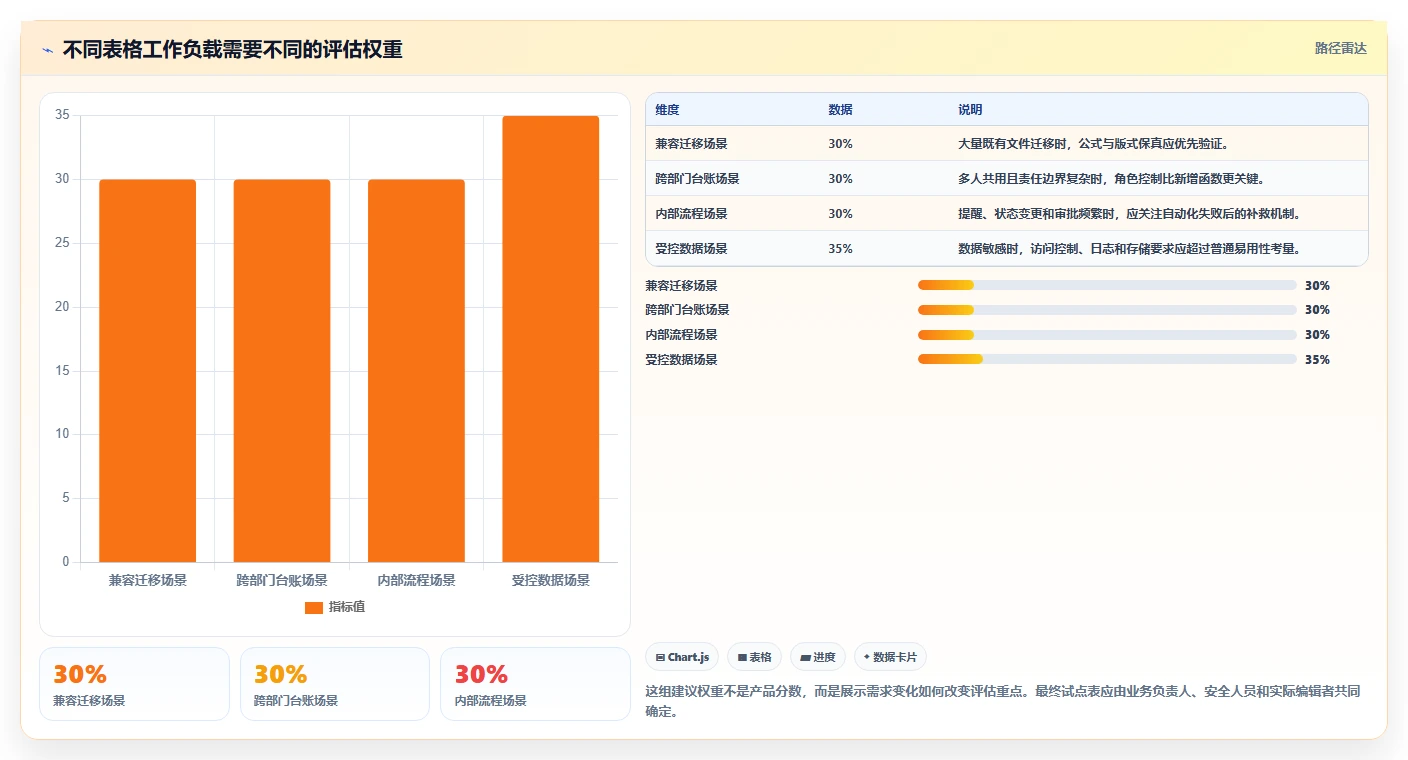Click the 路径雷达 label in header
Screen dimensions: 1408x760
coord(1340,48)
